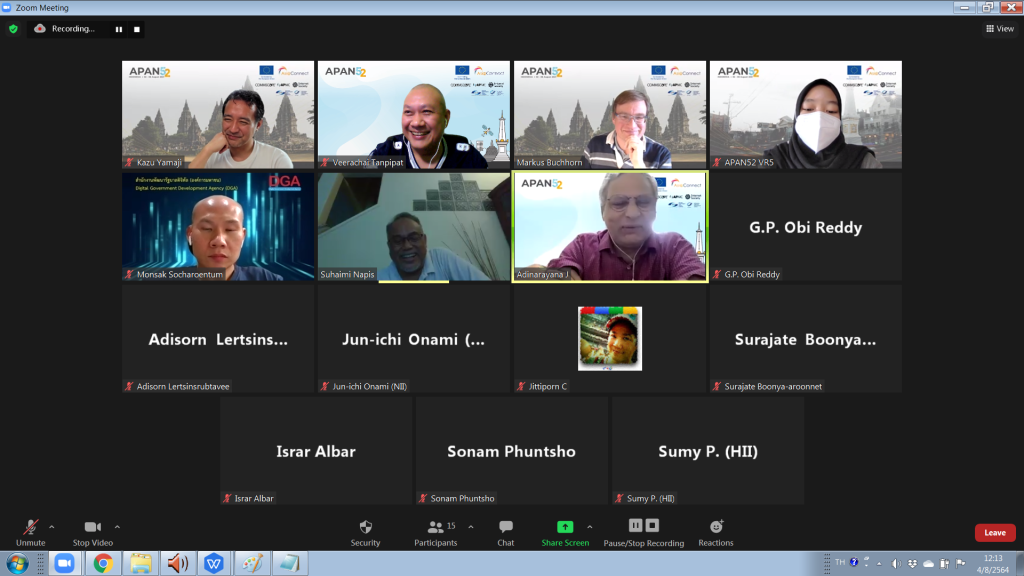Click the Windows Start button
This screenshot has height=576, width=1024.
[x=17, y=564]
